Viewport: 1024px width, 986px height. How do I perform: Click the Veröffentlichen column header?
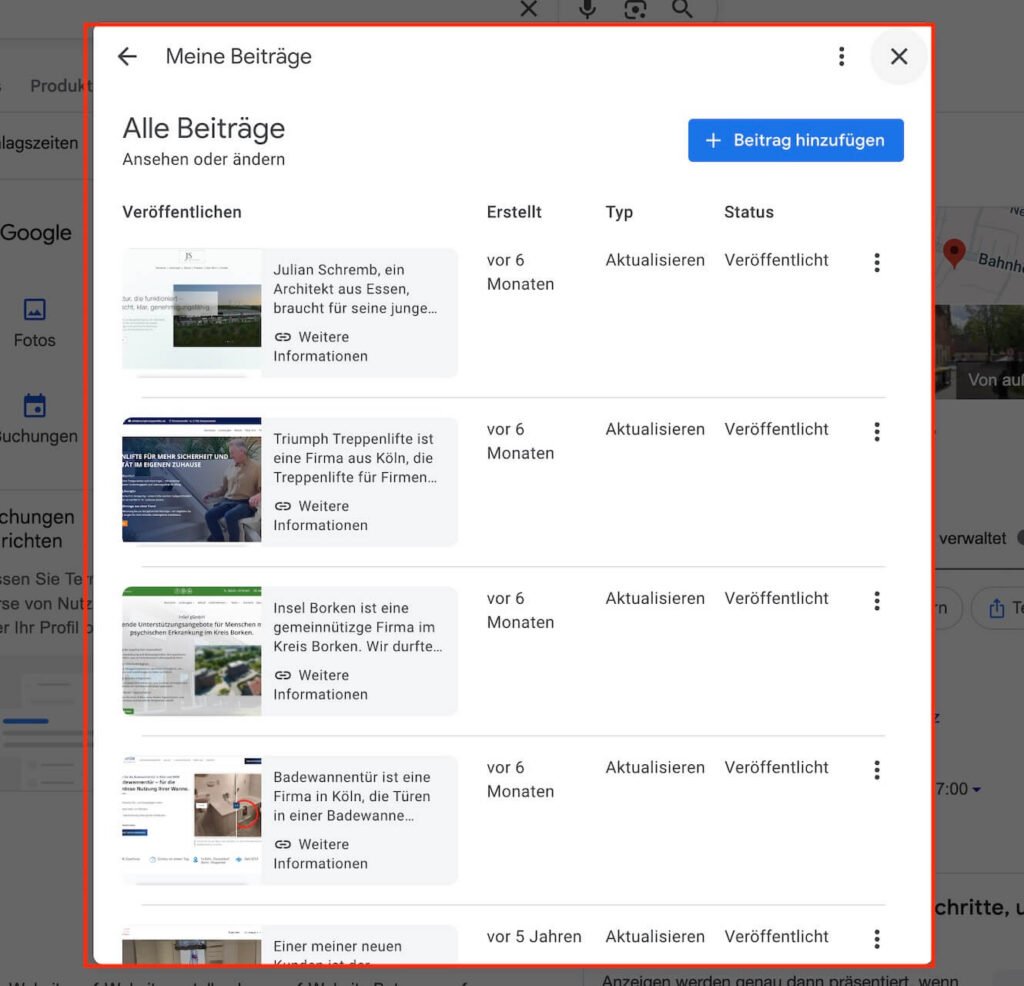(182, 212)
